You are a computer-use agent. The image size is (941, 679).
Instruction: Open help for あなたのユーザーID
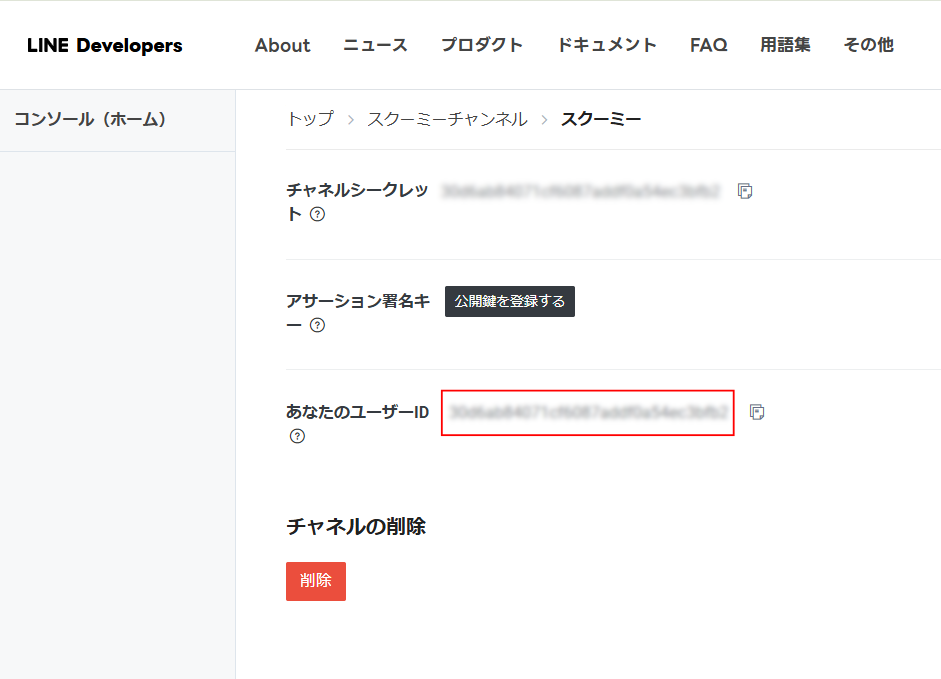(297, 436)
